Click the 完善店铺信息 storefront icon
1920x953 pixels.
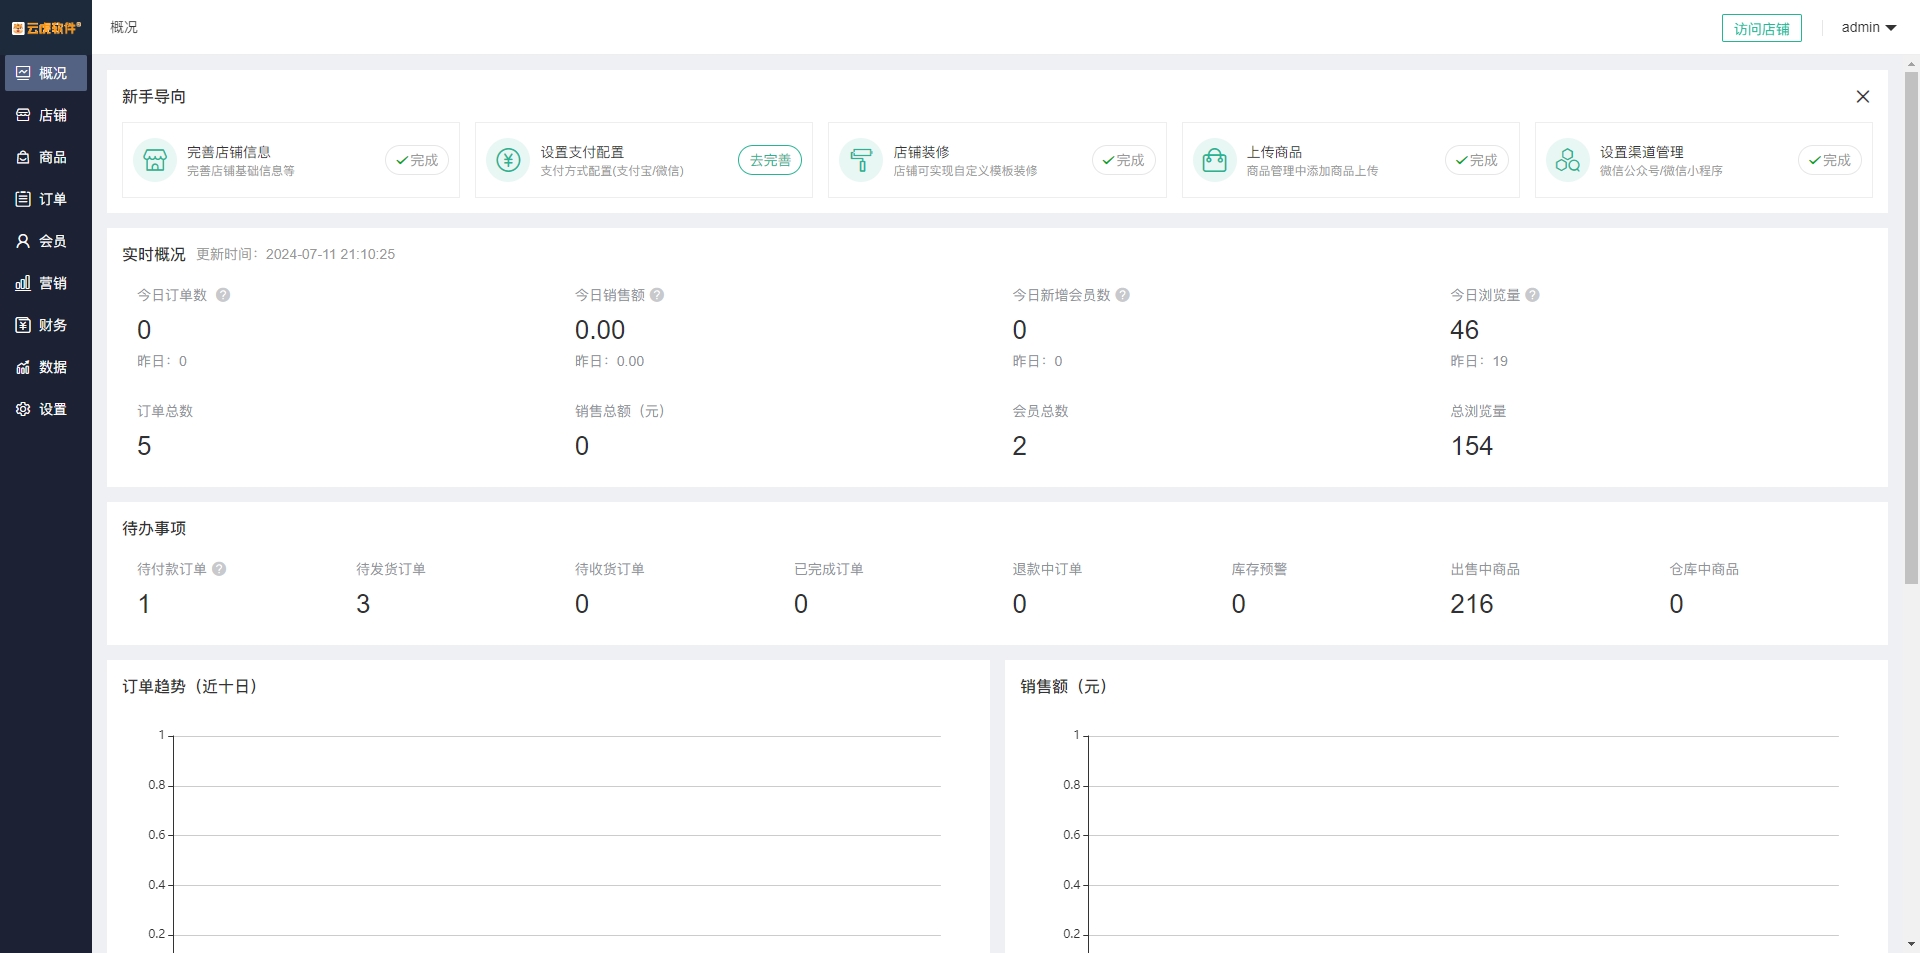point(155,160)
